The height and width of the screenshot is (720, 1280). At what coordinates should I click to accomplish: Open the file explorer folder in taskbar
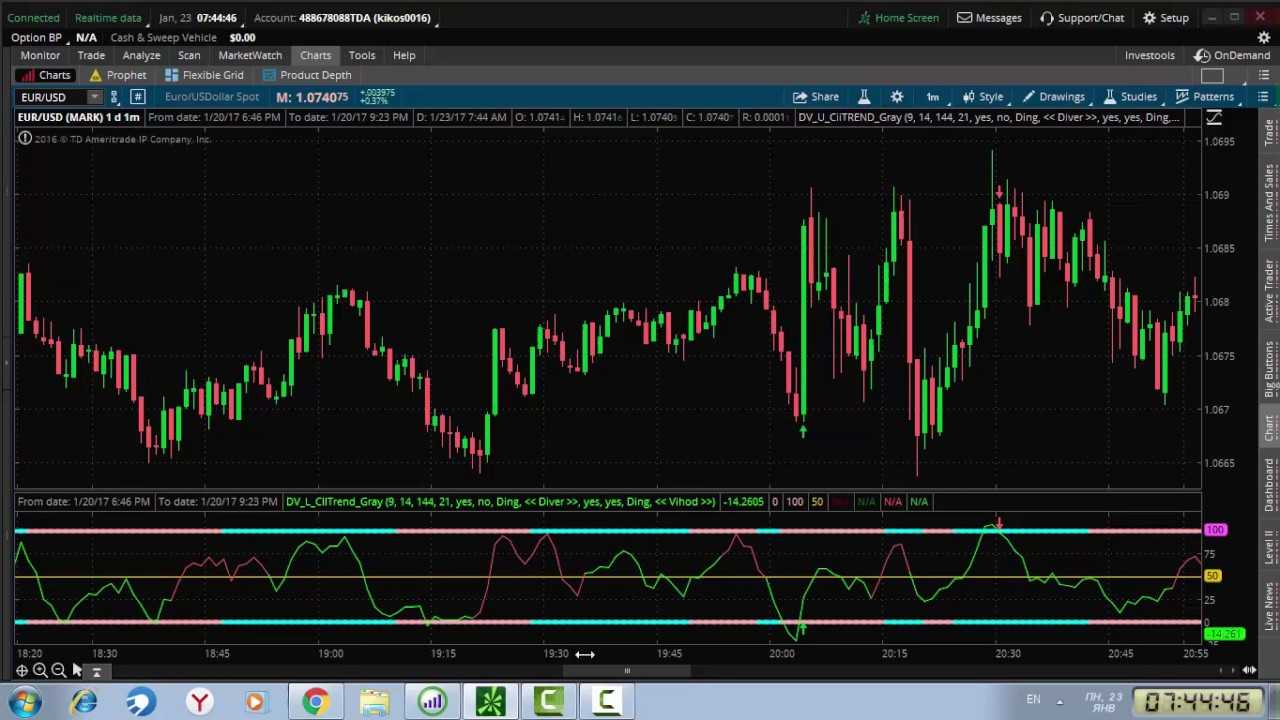click(374, 701)
